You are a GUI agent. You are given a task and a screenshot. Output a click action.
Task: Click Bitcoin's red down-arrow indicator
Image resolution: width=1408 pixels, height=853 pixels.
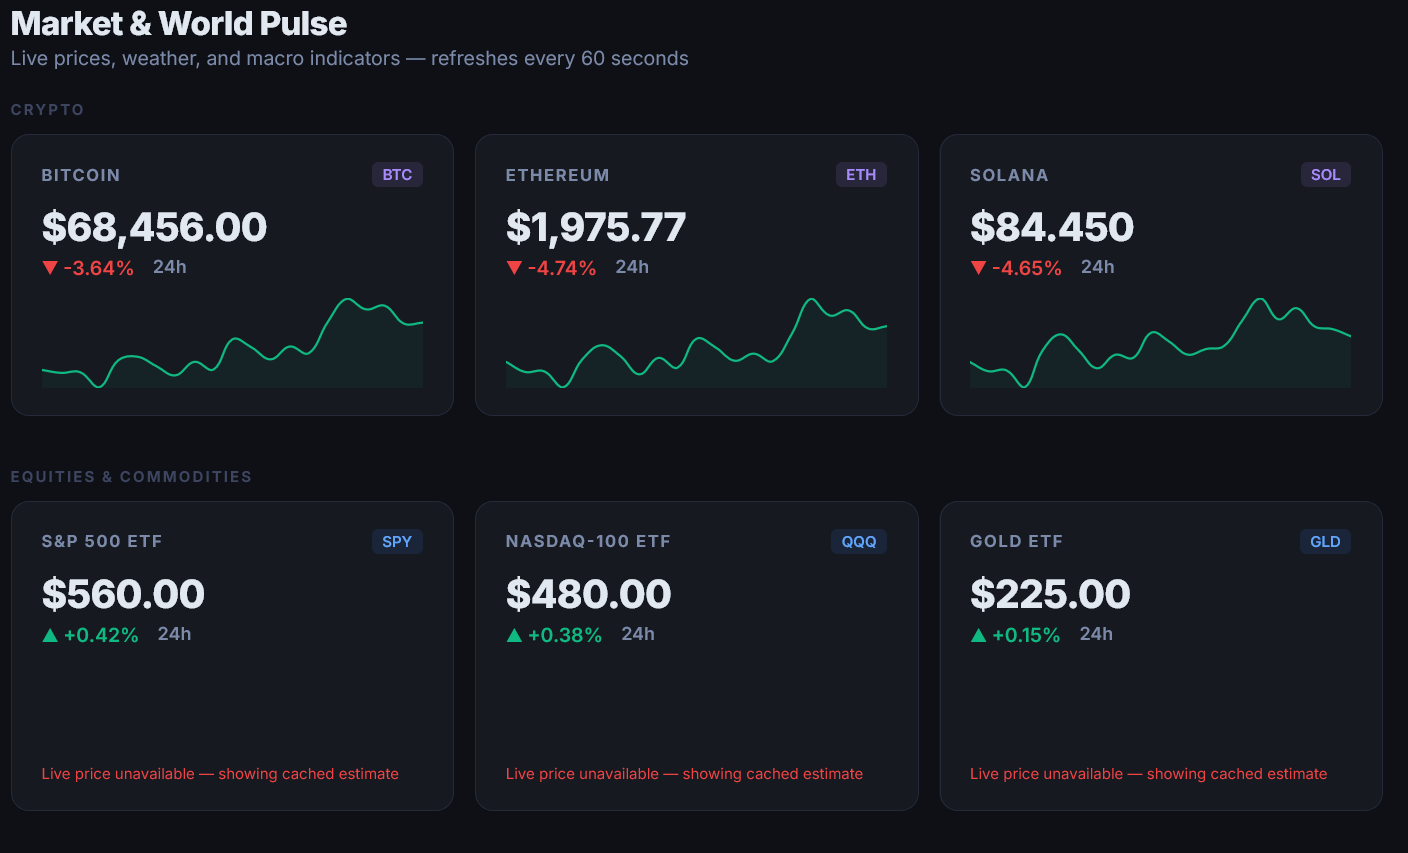click(x=50, y=268)
